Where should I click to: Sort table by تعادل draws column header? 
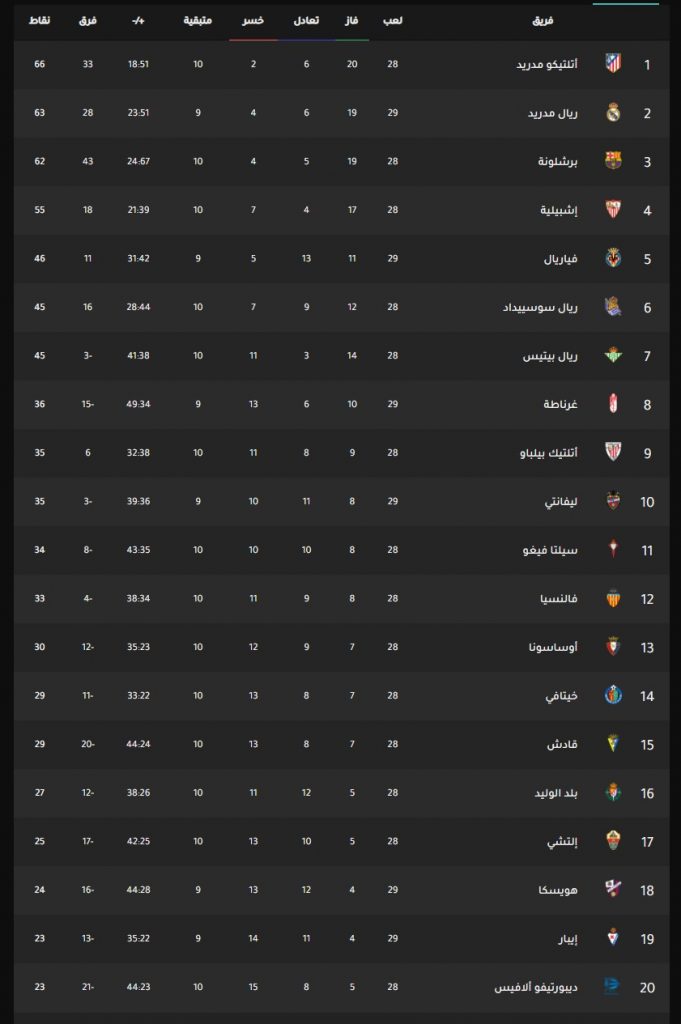306,20
